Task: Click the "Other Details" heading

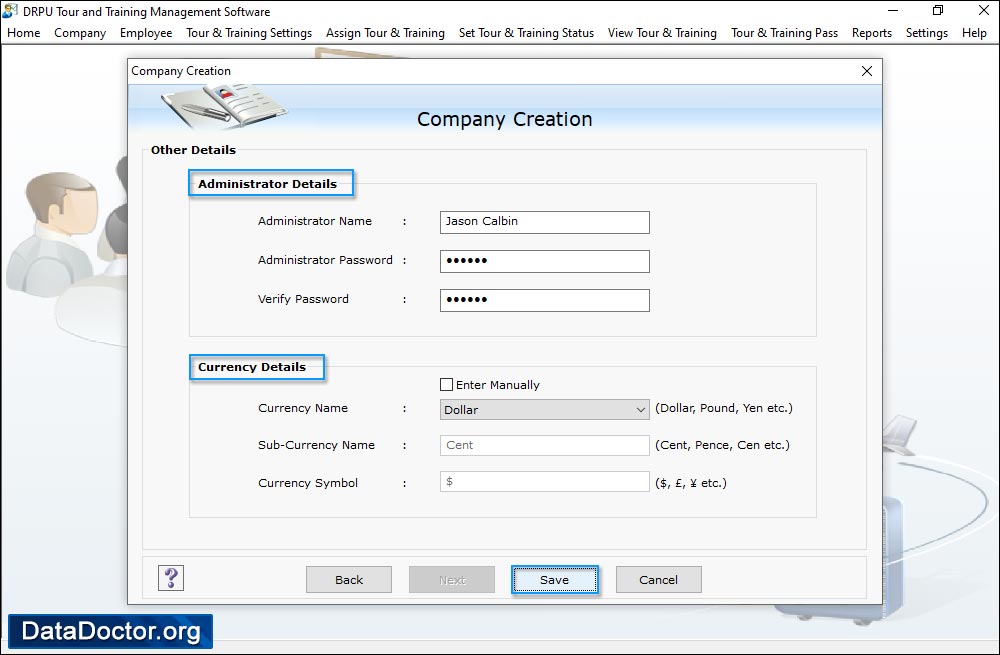Action: [193, 150]
